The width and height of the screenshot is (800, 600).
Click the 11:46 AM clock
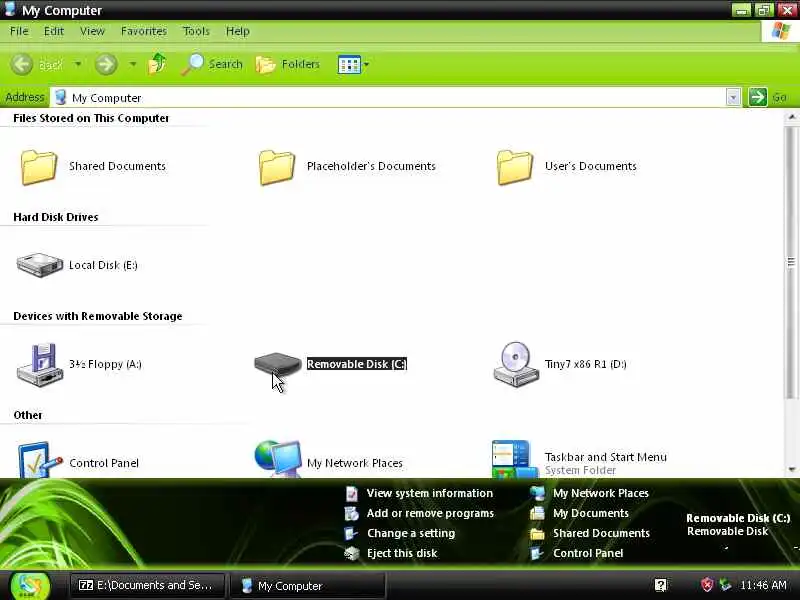pos(763,585)
